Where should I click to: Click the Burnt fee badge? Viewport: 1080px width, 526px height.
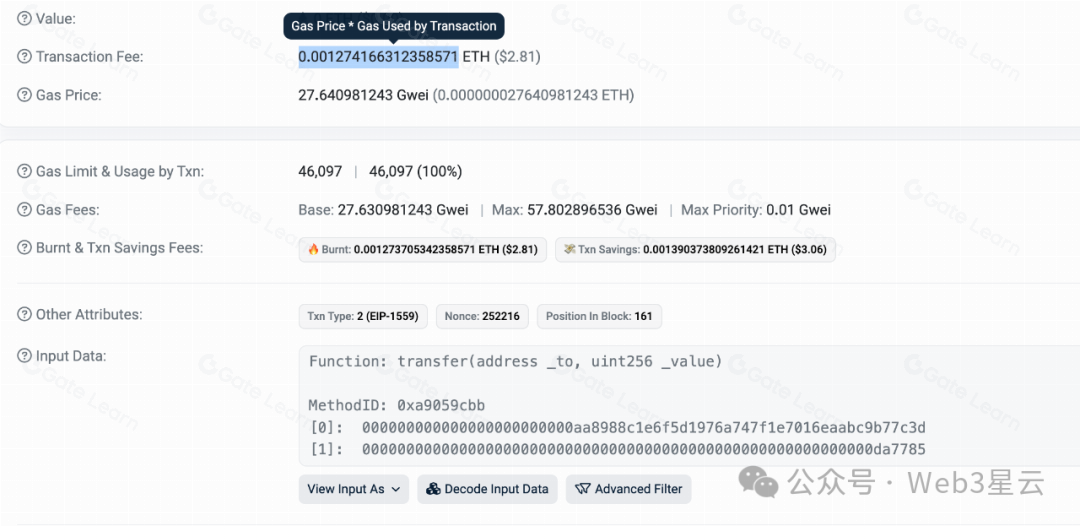(x=423, y=249)
